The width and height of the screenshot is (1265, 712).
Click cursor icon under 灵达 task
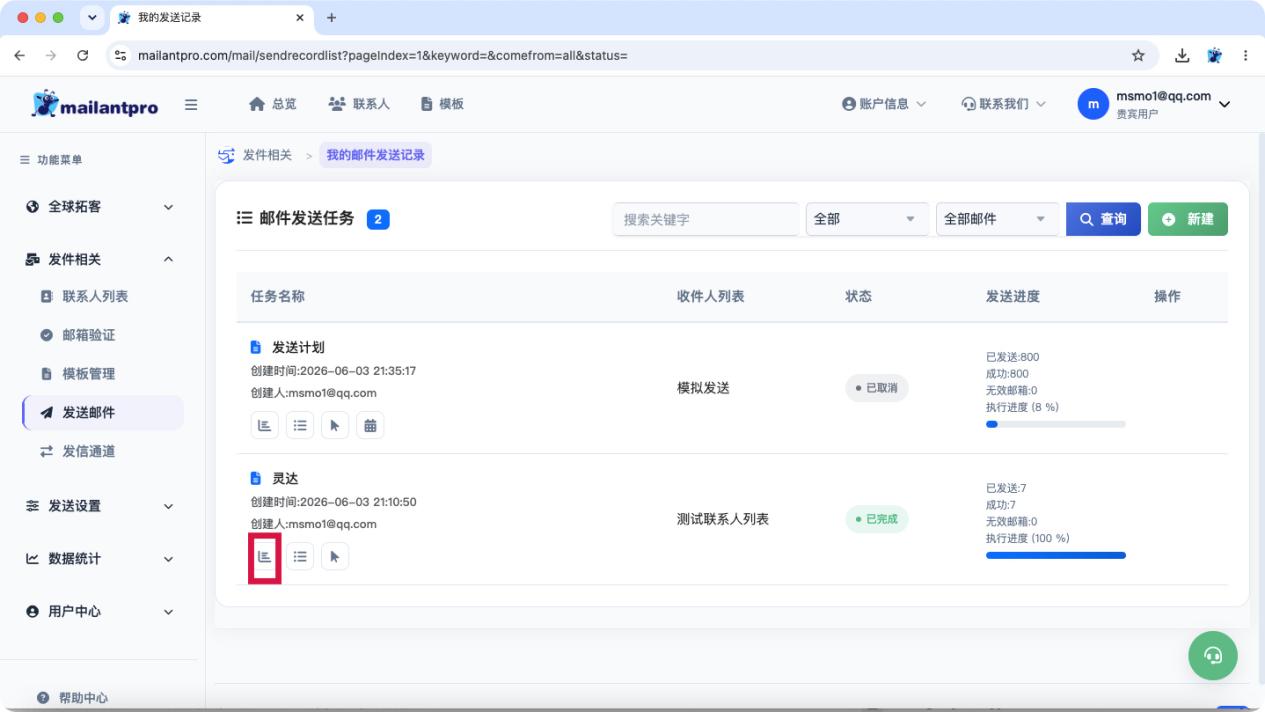click(x=335, y=557)
